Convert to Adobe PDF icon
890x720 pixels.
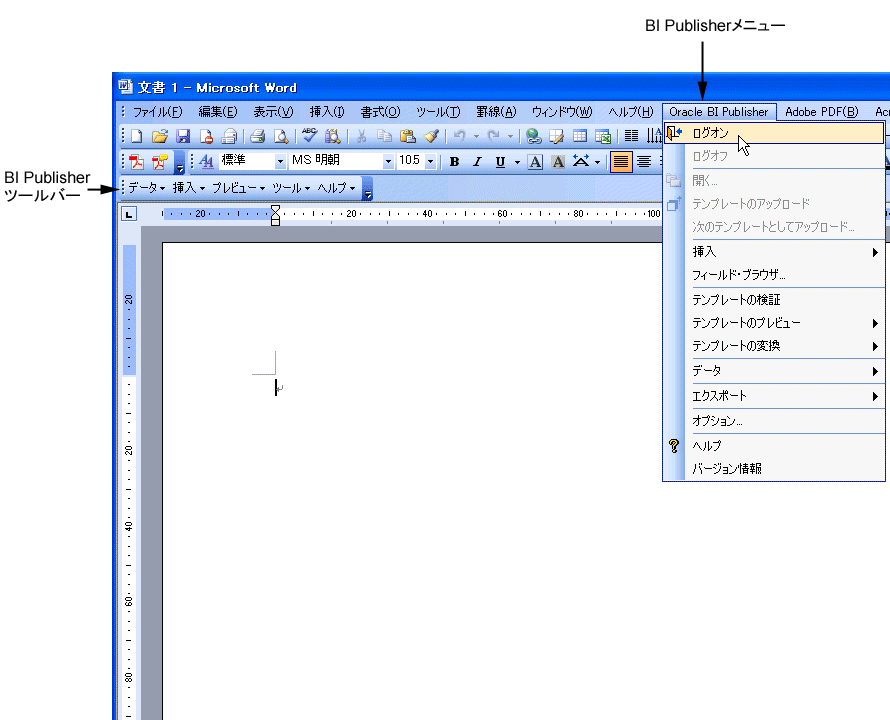coord(137,162)
